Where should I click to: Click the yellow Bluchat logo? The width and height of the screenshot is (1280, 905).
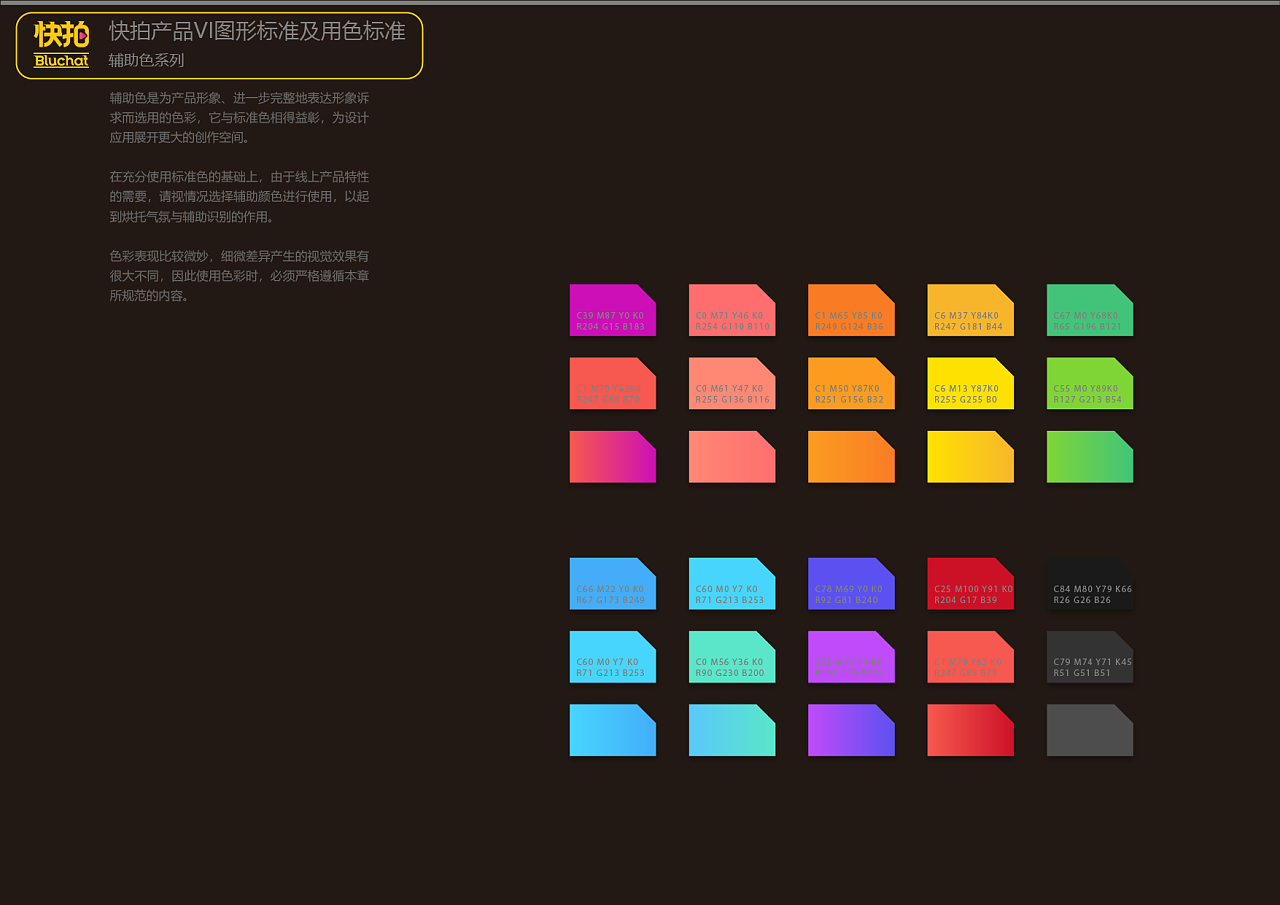tap(61, 45)
